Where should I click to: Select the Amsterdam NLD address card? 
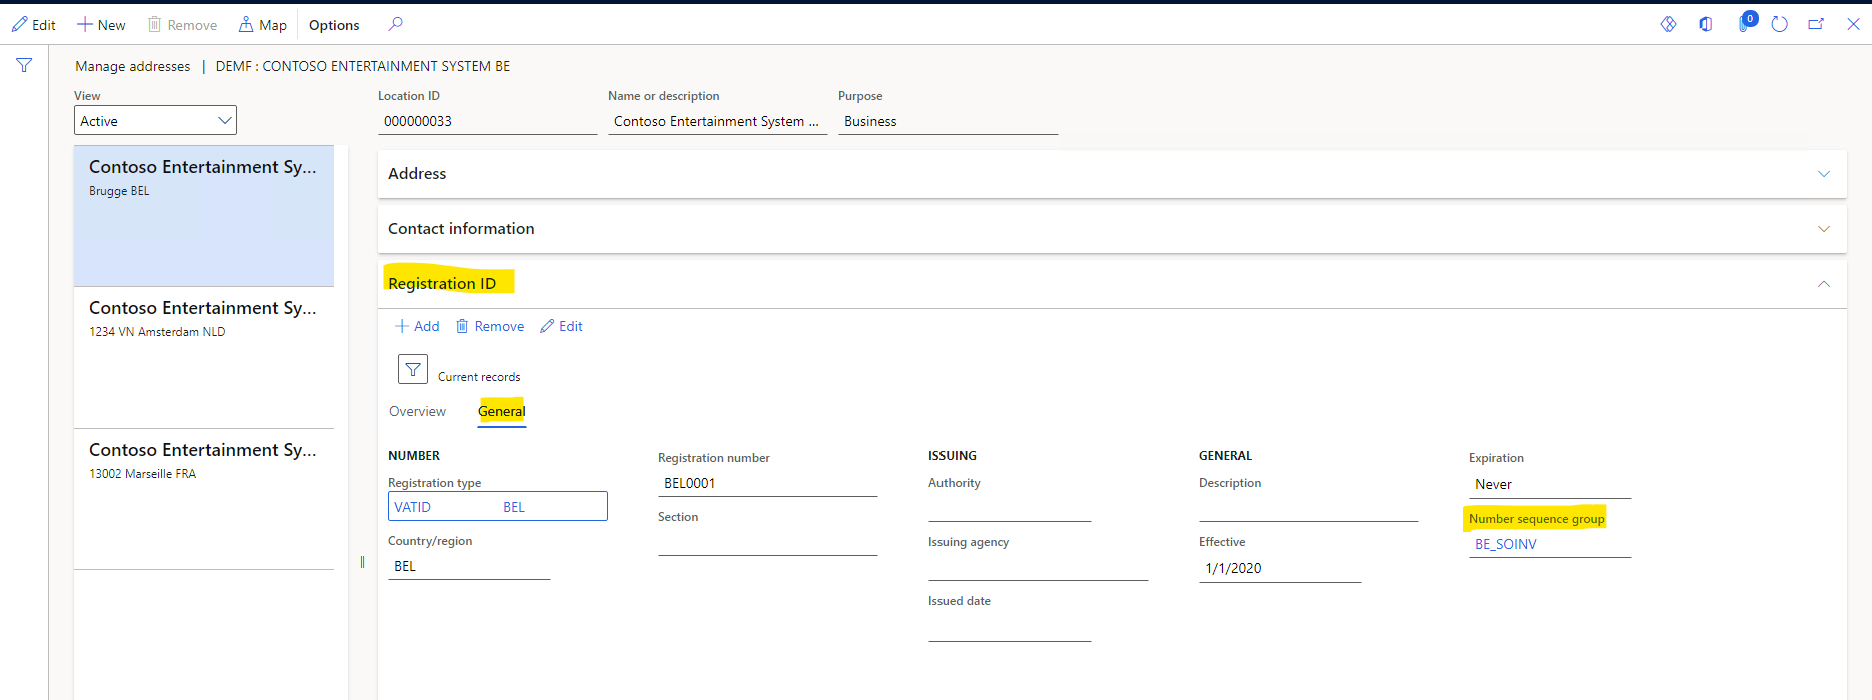click(204, 357)
